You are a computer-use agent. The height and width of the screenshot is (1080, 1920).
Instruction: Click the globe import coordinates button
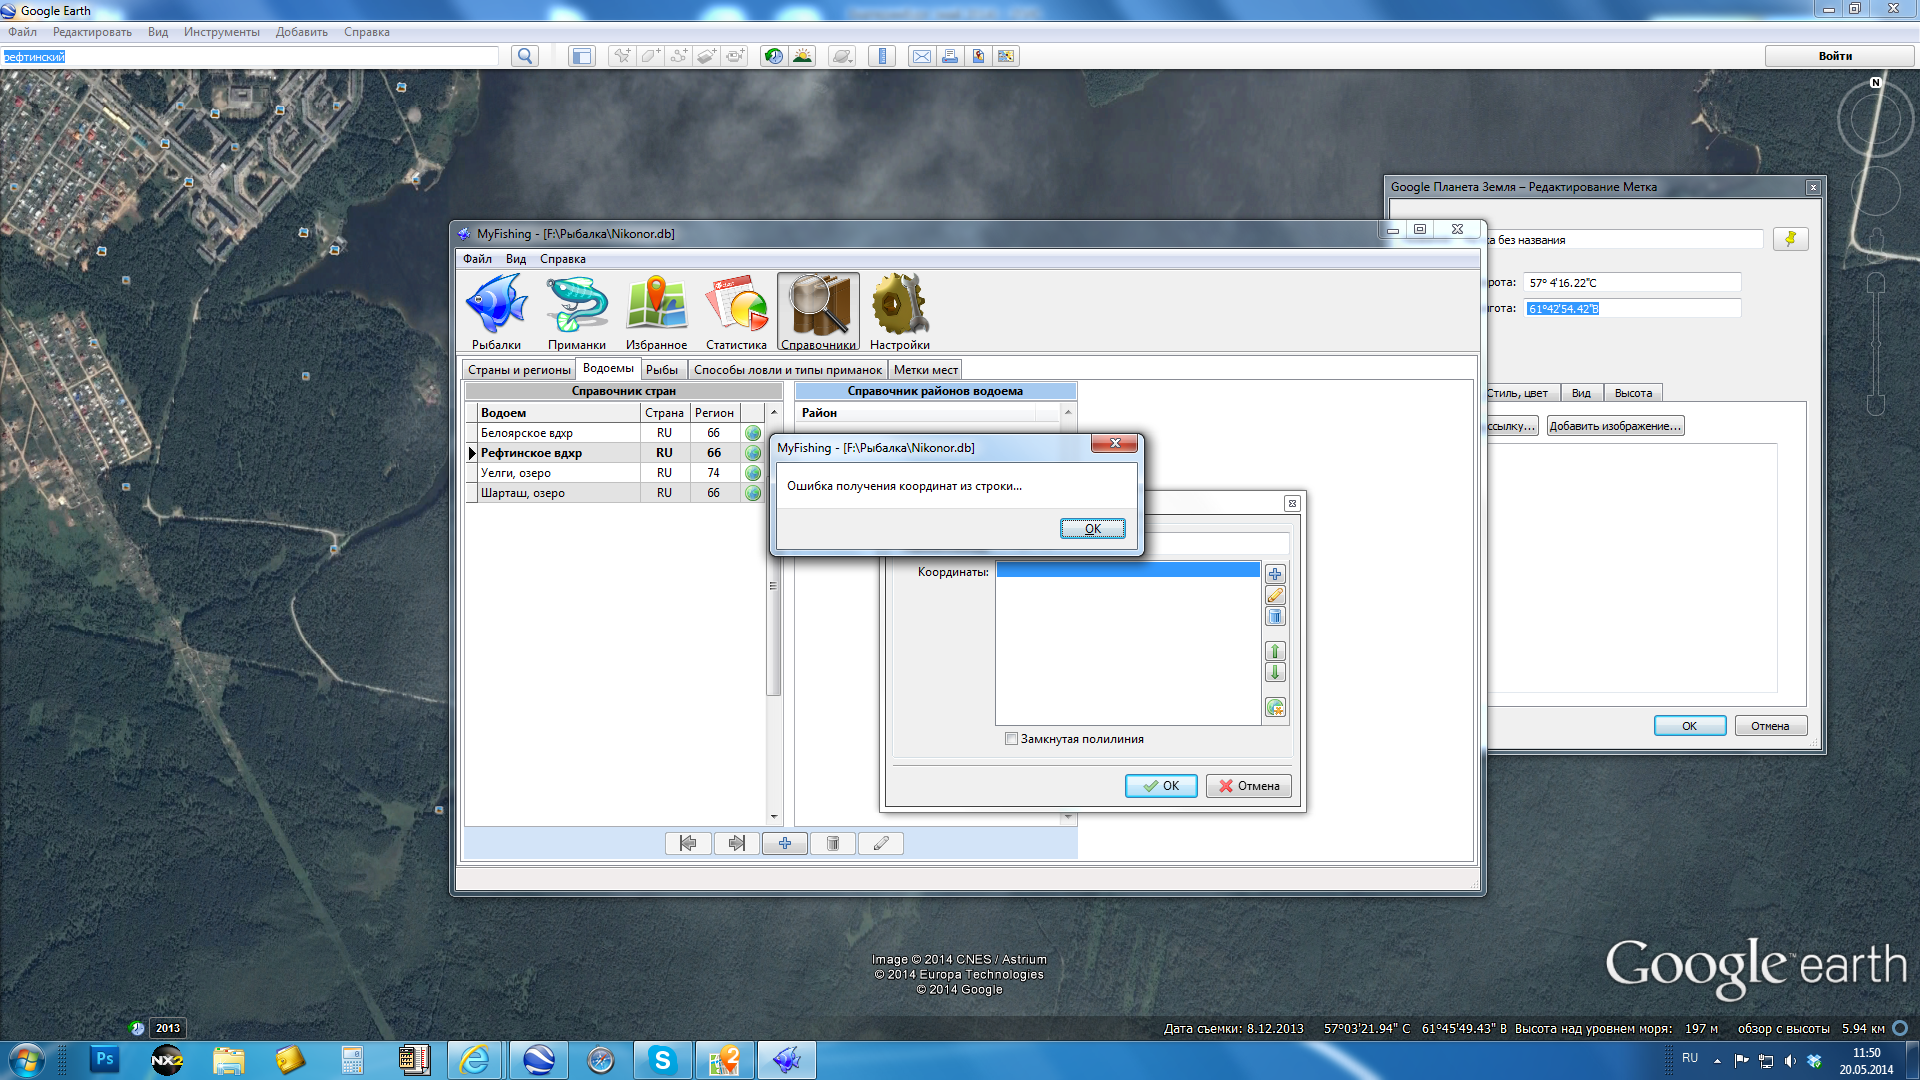point(1275,708)
